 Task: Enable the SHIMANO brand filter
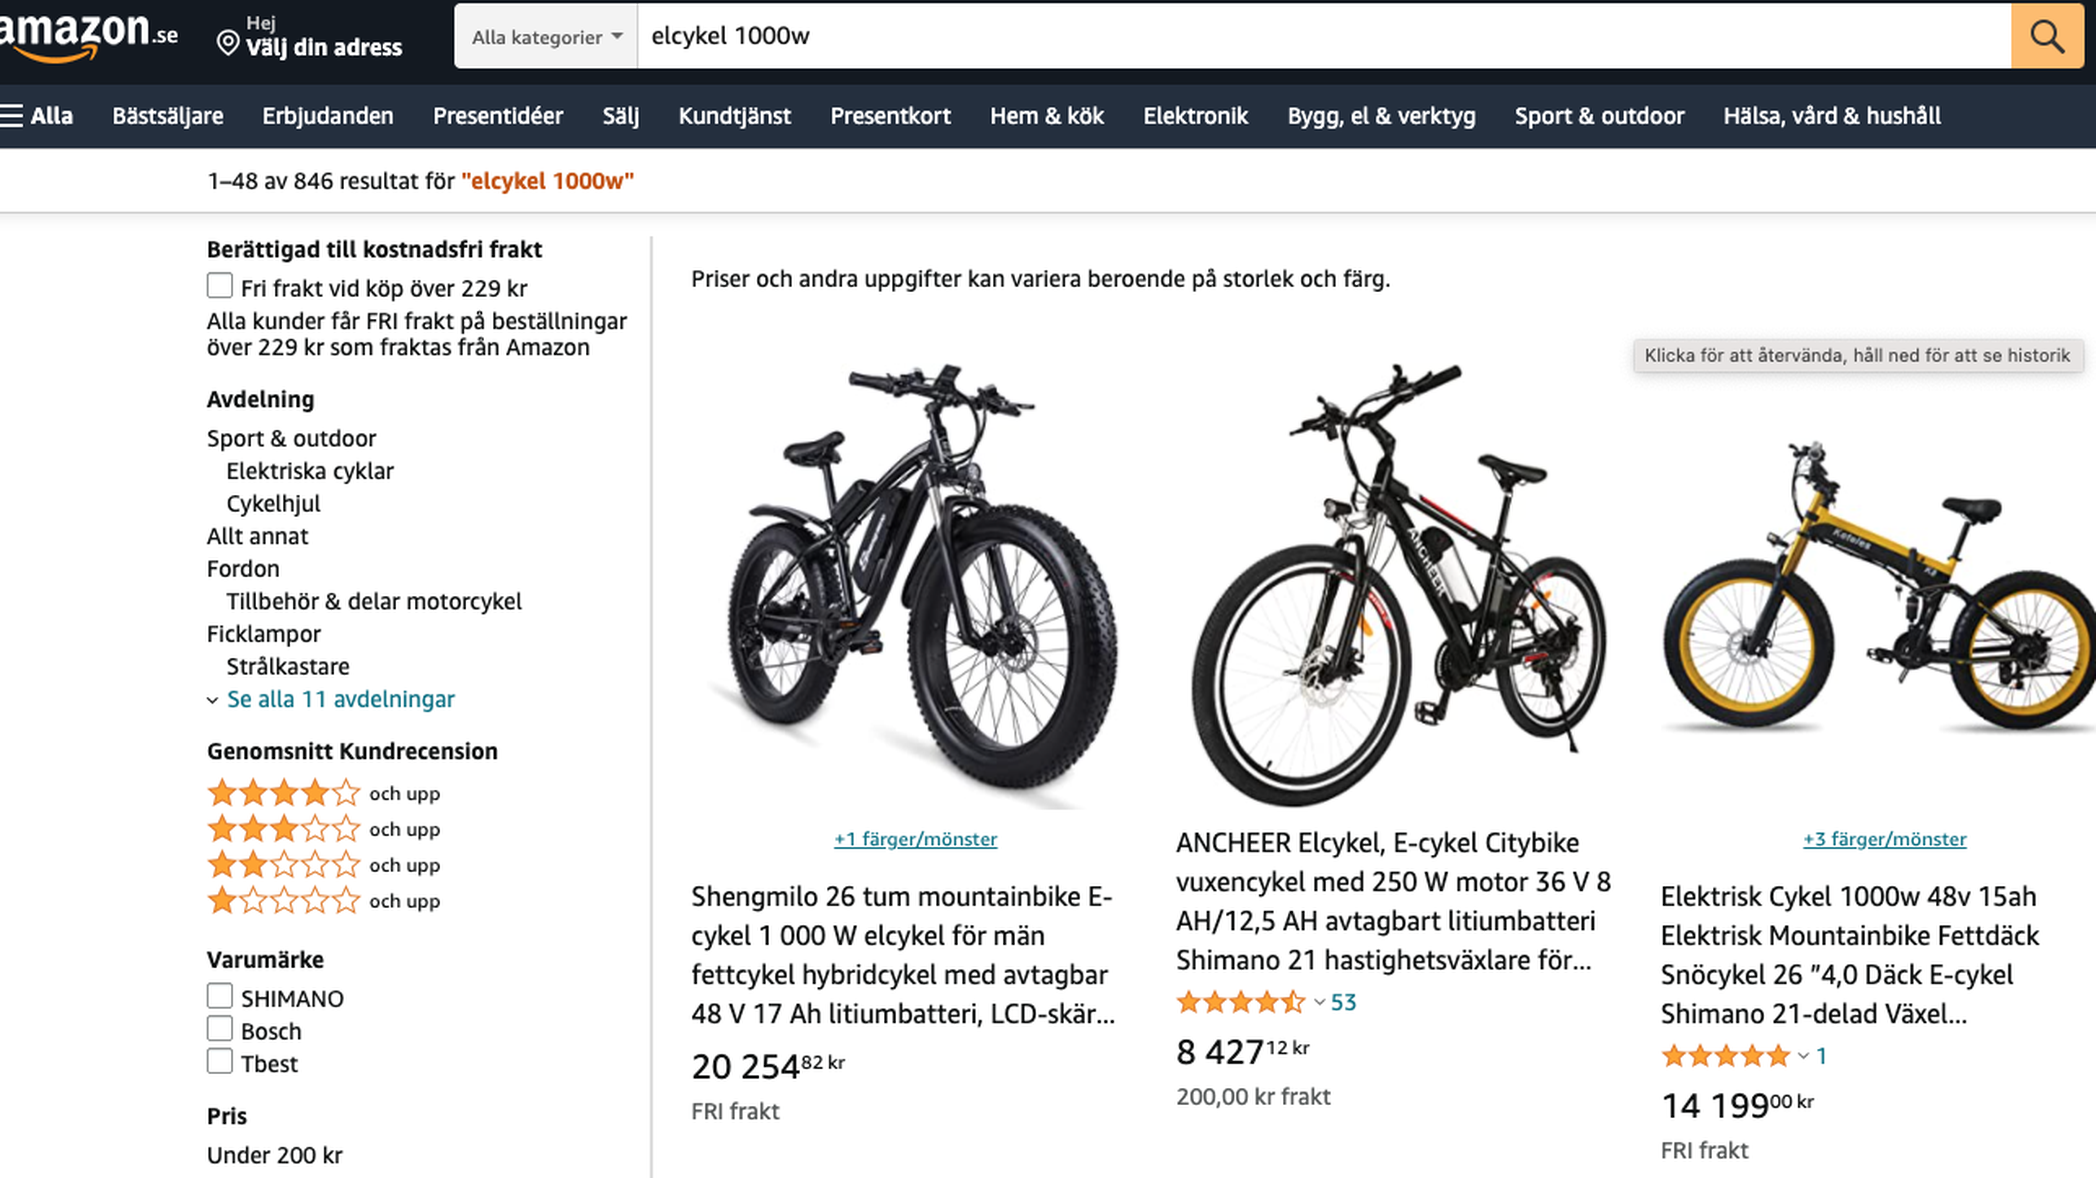pos(220,997)
